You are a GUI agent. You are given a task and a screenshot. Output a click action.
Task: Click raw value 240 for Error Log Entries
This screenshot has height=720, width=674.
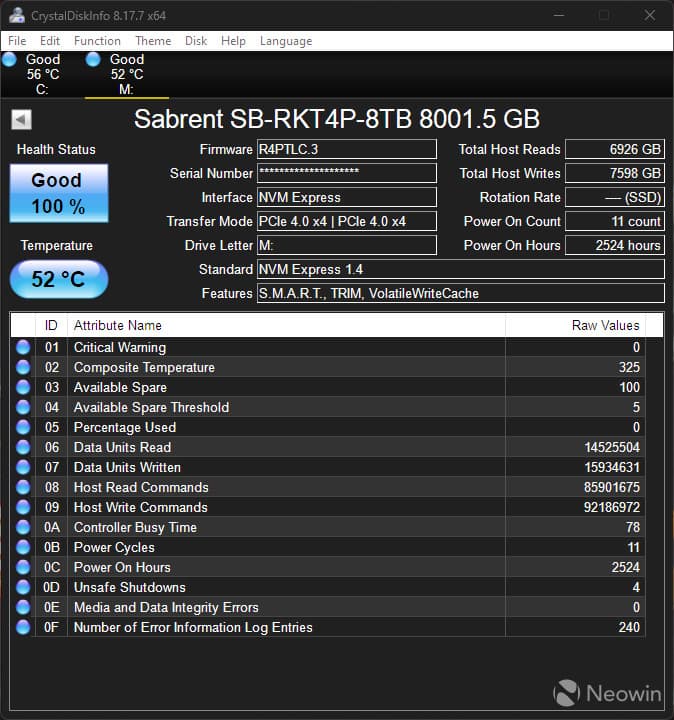[629, 627]
